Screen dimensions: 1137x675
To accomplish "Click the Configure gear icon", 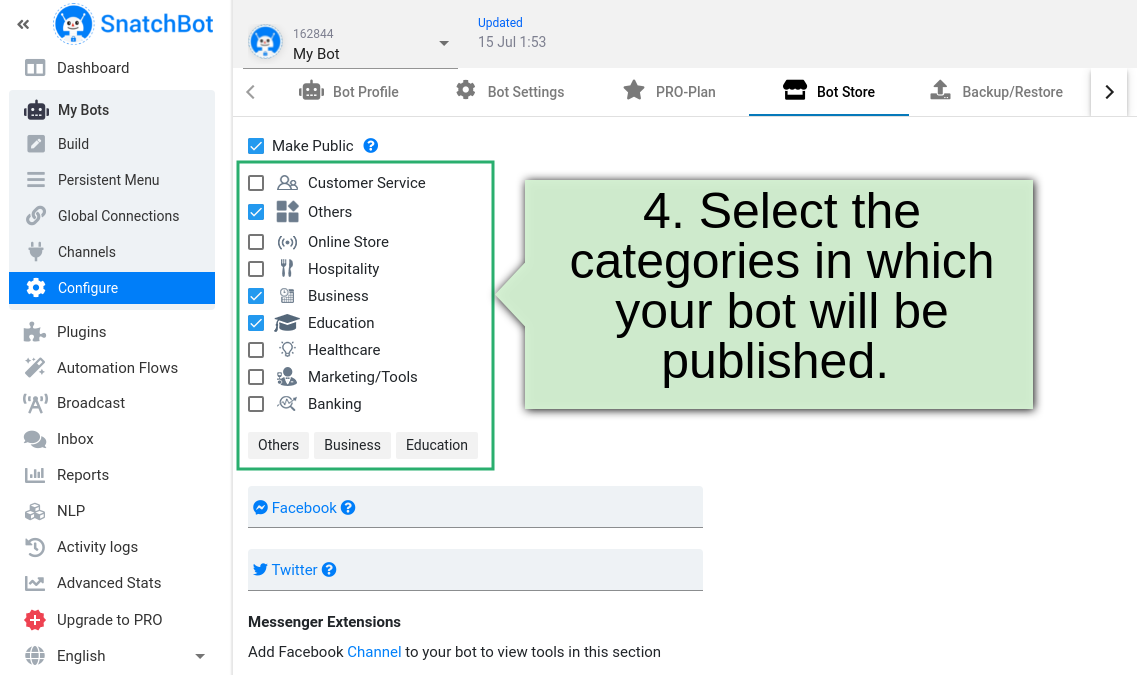I will coord(36,288).
